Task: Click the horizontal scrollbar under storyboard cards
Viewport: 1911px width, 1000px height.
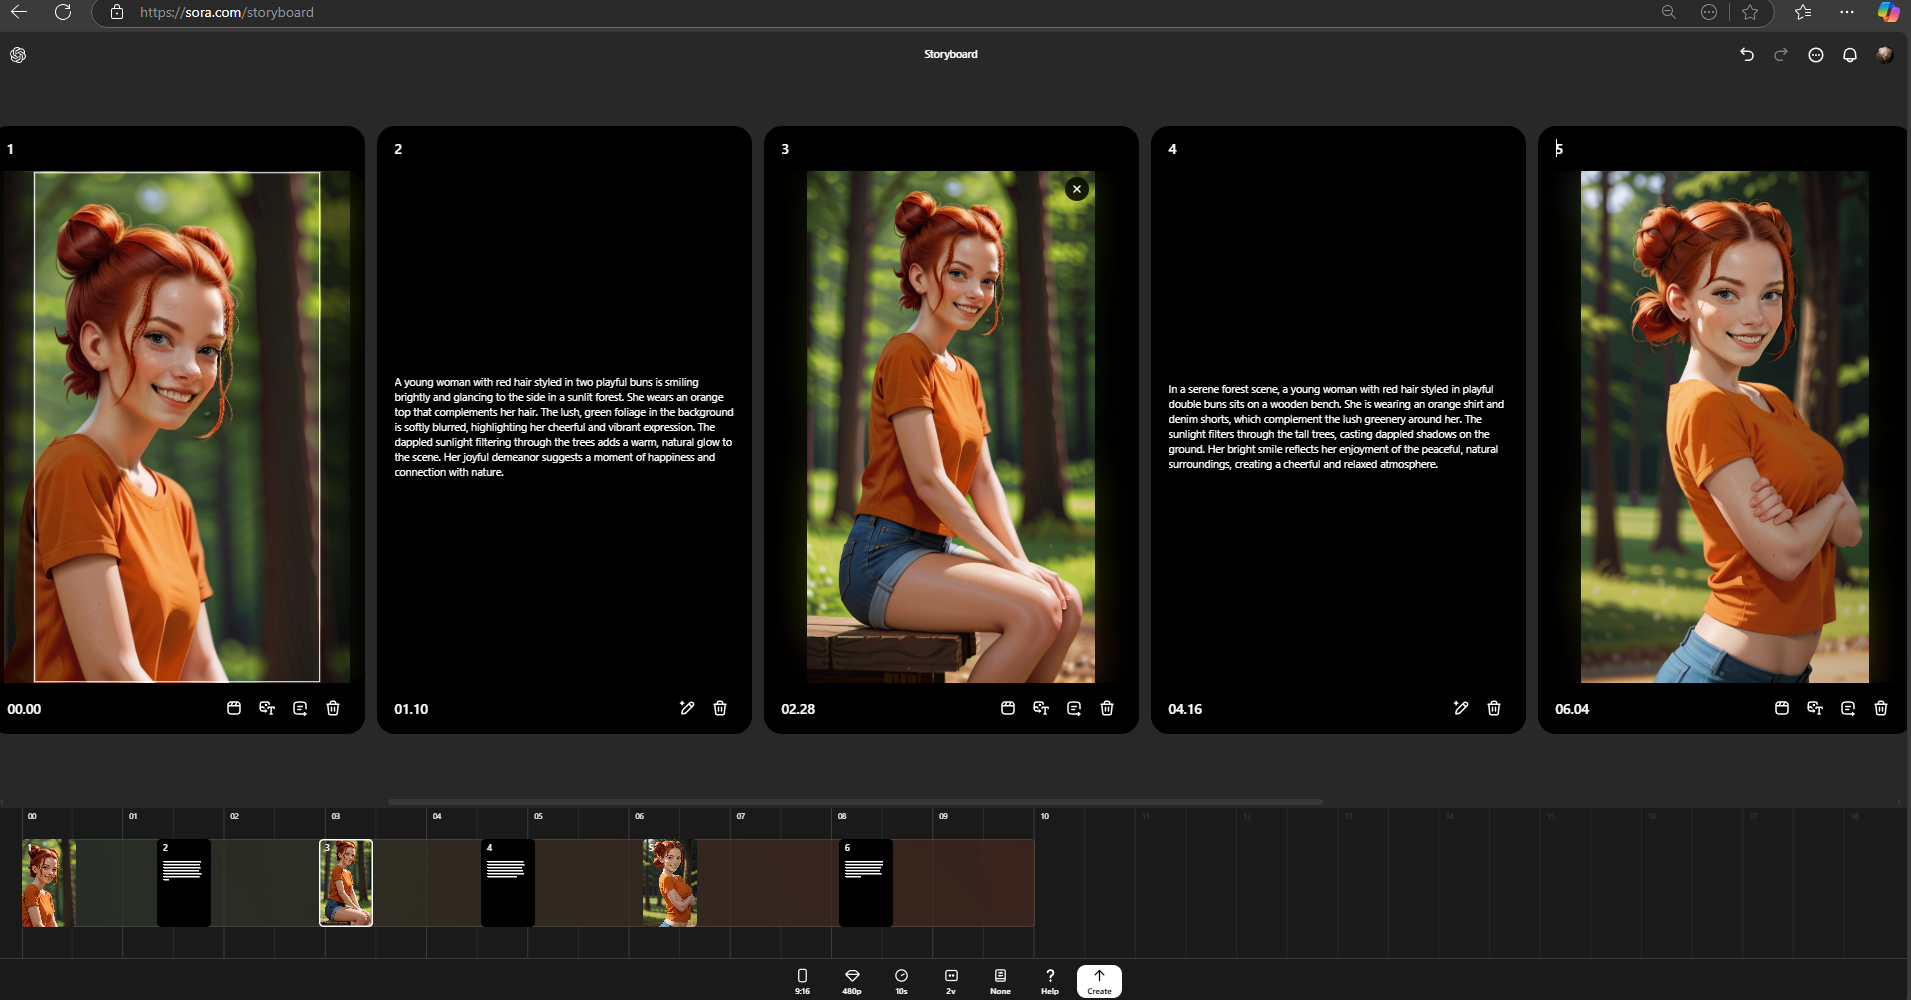Action: 855,801
